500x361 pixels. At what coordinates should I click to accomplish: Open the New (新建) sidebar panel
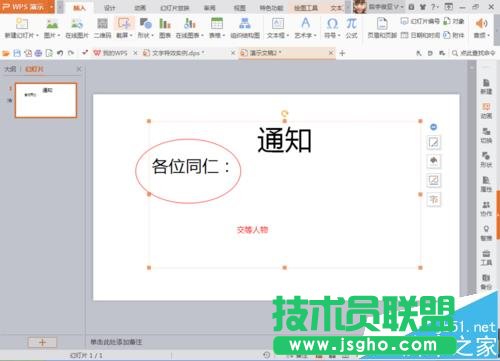486,87
